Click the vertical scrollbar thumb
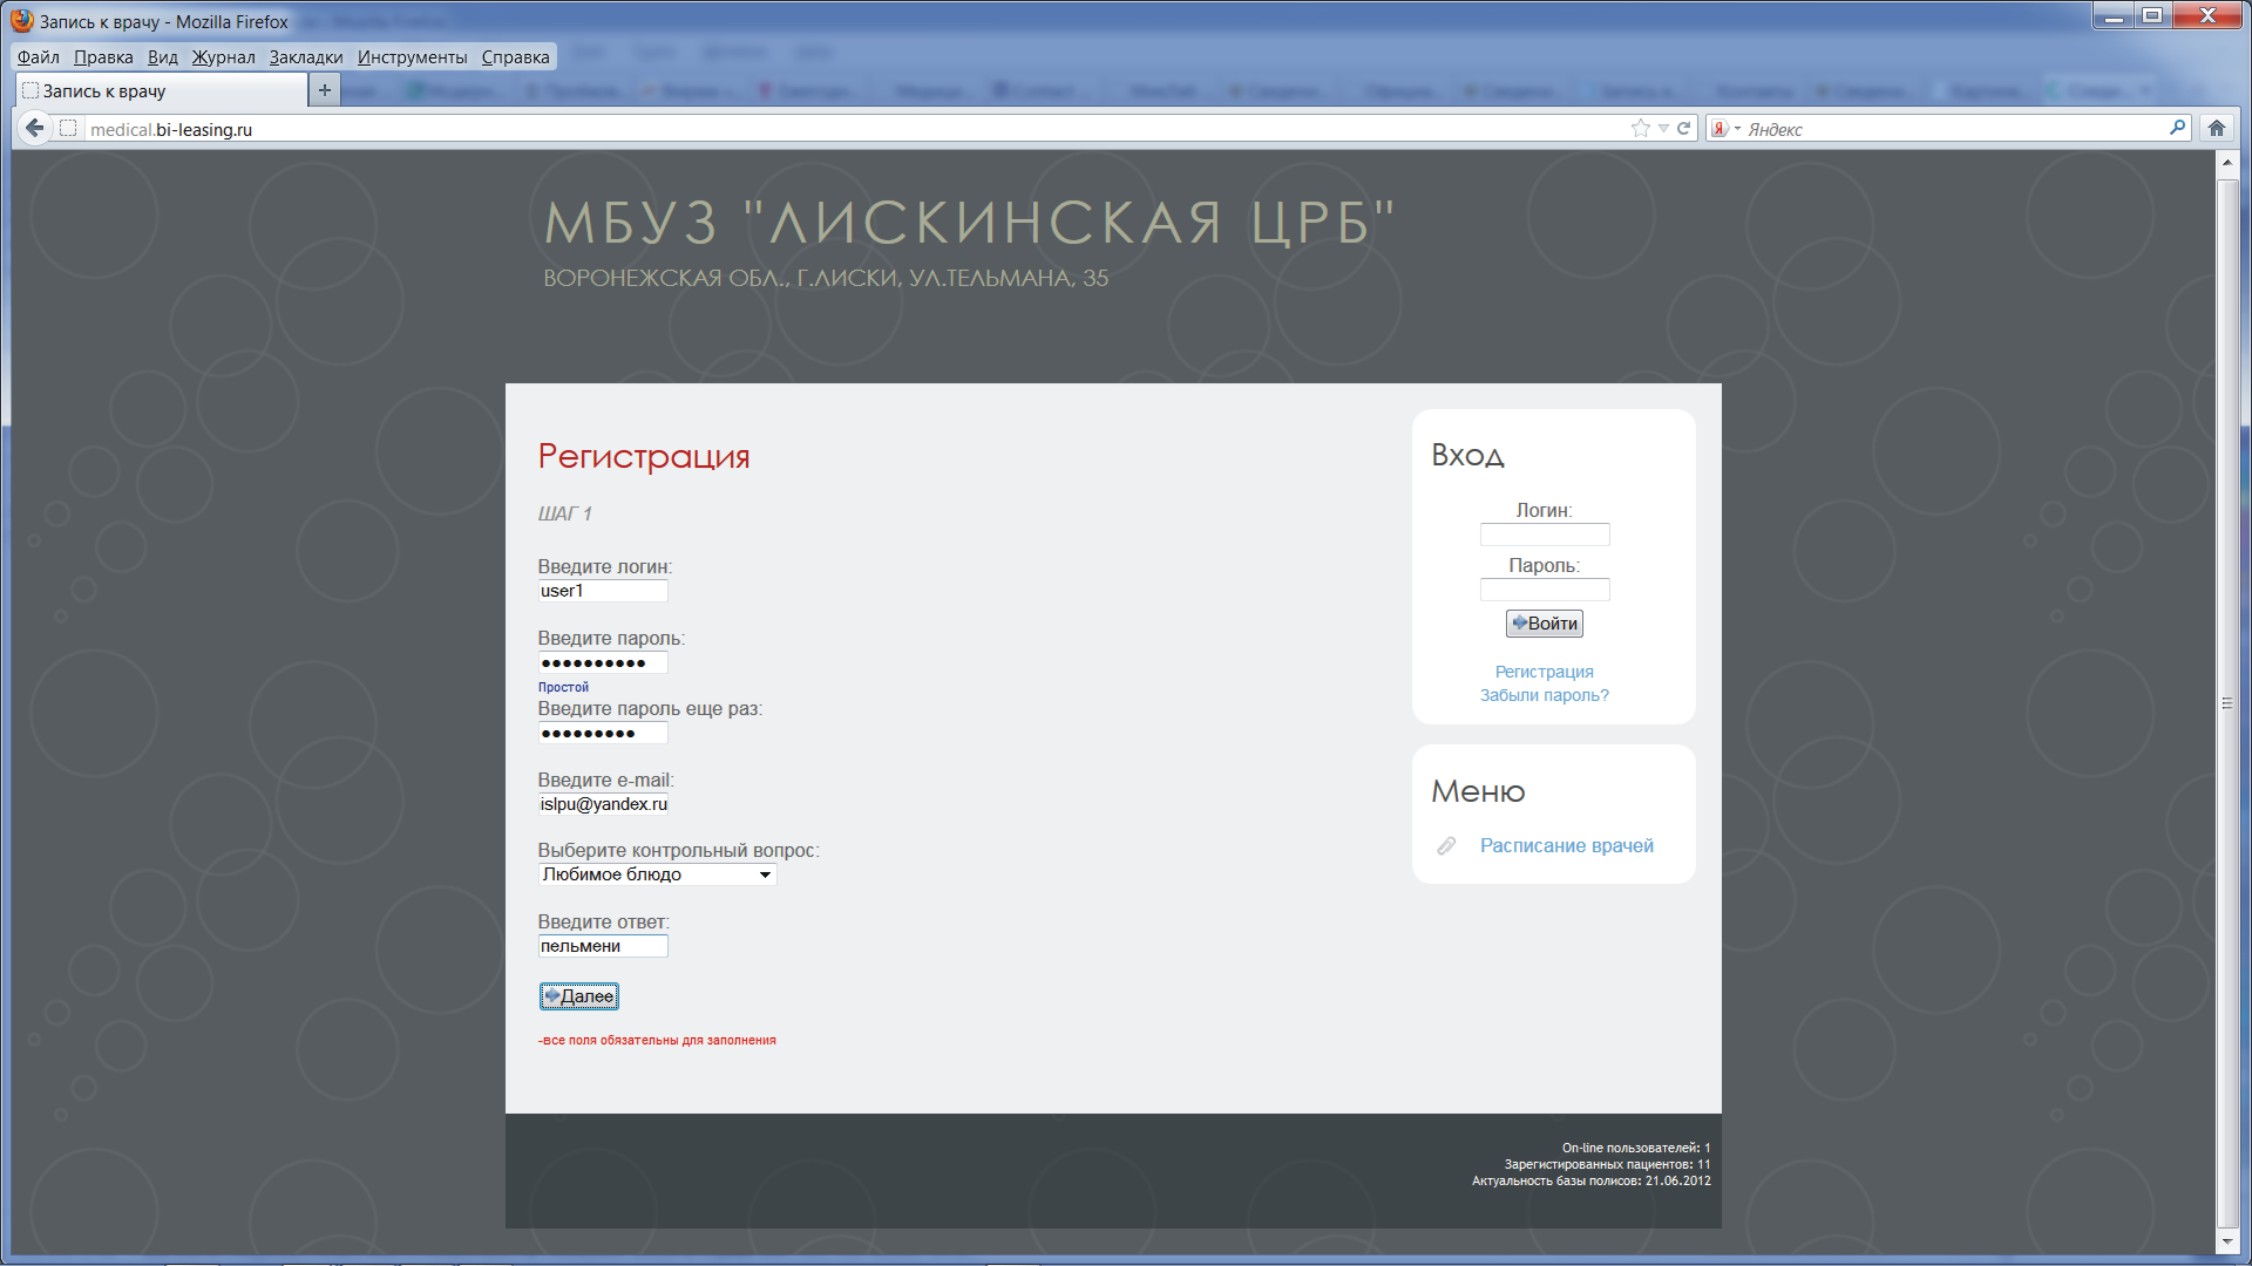2252x1266 pixels. (2227, 703)
